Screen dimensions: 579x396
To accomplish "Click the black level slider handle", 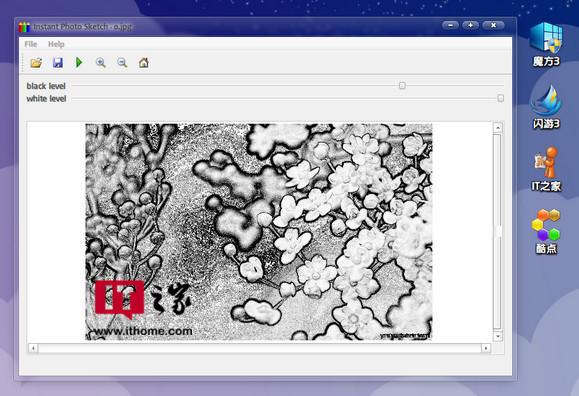I will [x=402, y=85].
